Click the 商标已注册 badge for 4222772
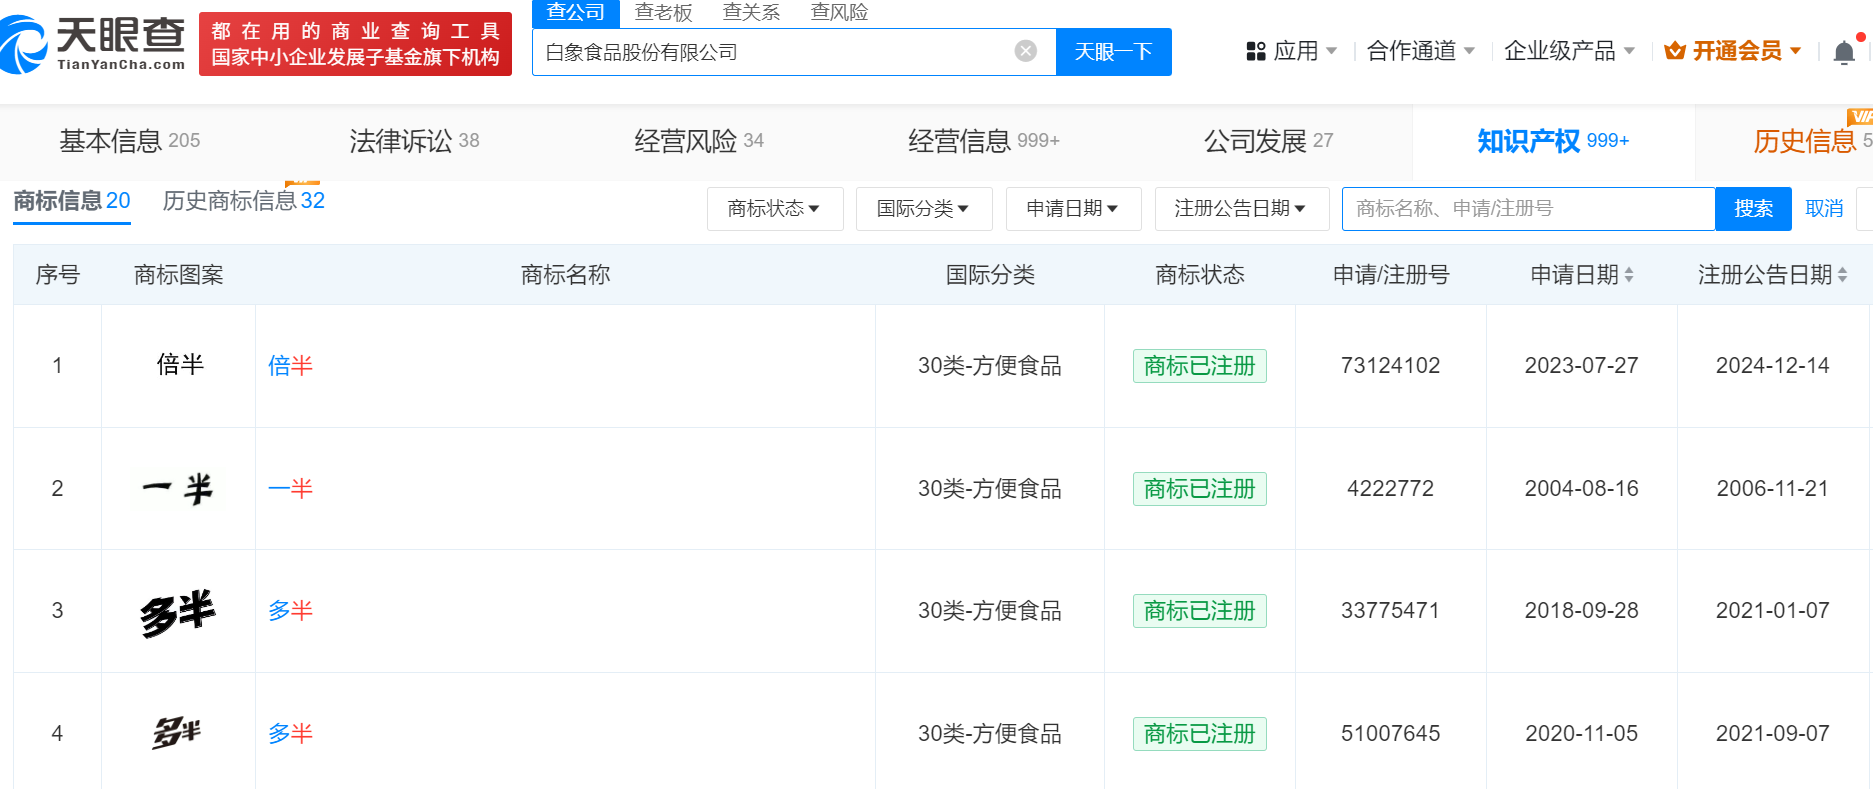The width and height of the screenshot is (1873, 789). tap(1200, 489)
